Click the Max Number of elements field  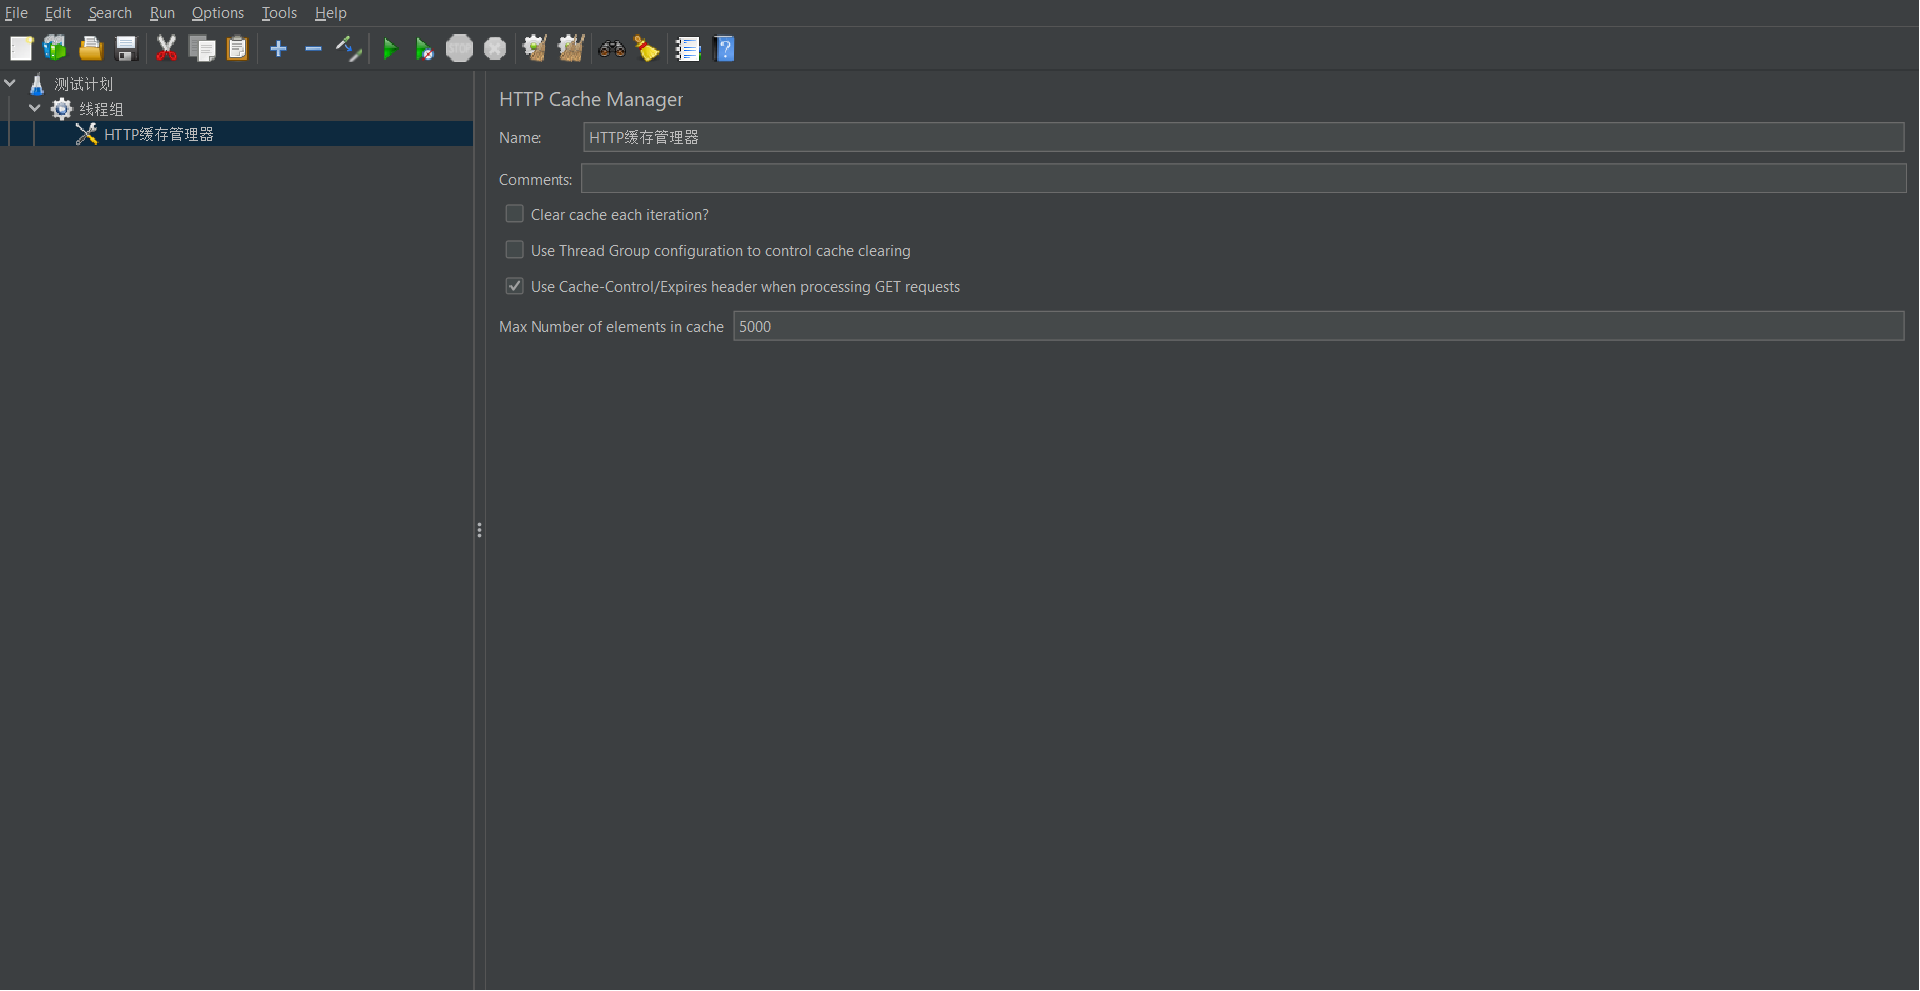(1318, 326)
